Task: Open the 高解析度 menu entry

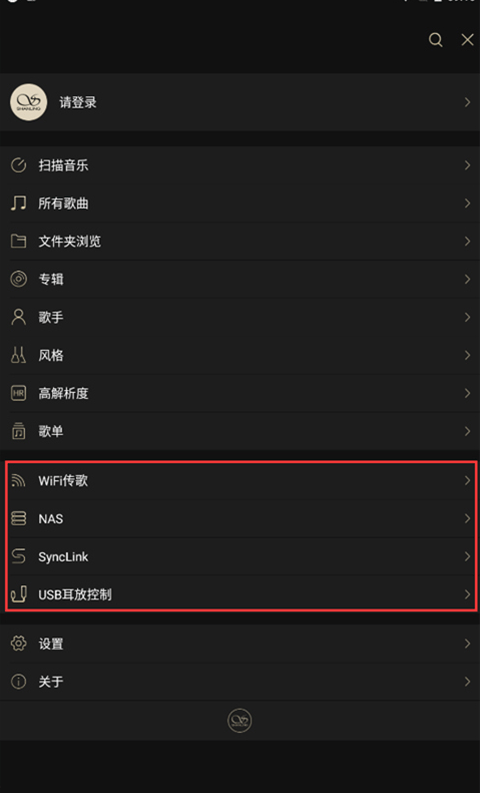Action: click(240, 393)
